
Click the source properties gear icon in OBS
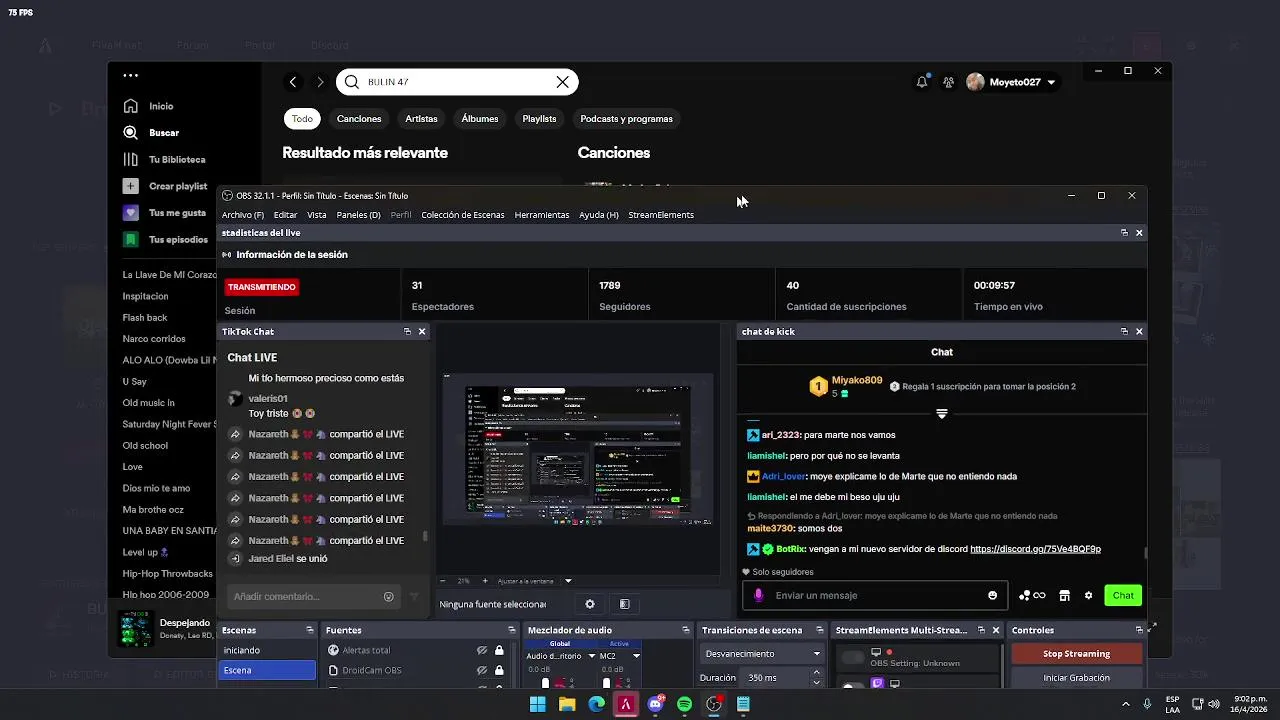click(x=590, y=604)
